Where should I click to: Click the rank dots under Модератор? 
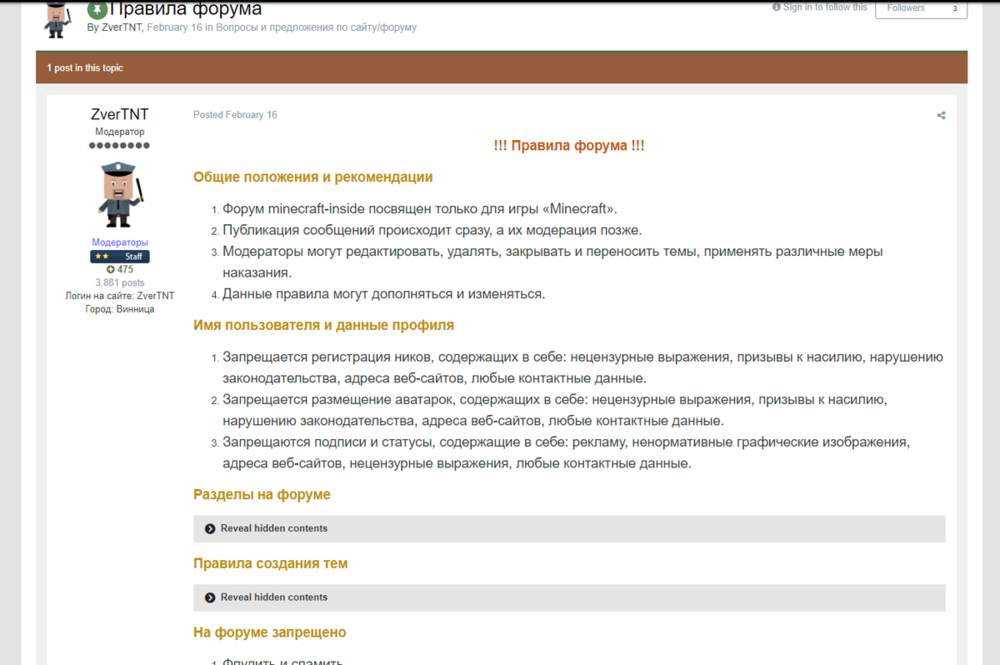[120, 145]
